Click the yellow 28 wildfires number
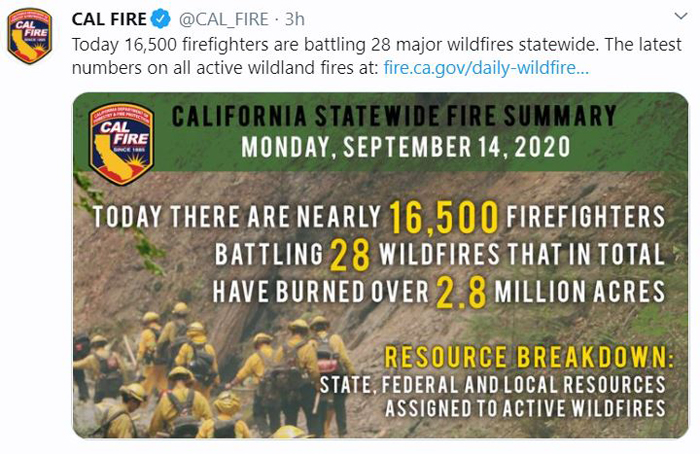 pos(350,255)
